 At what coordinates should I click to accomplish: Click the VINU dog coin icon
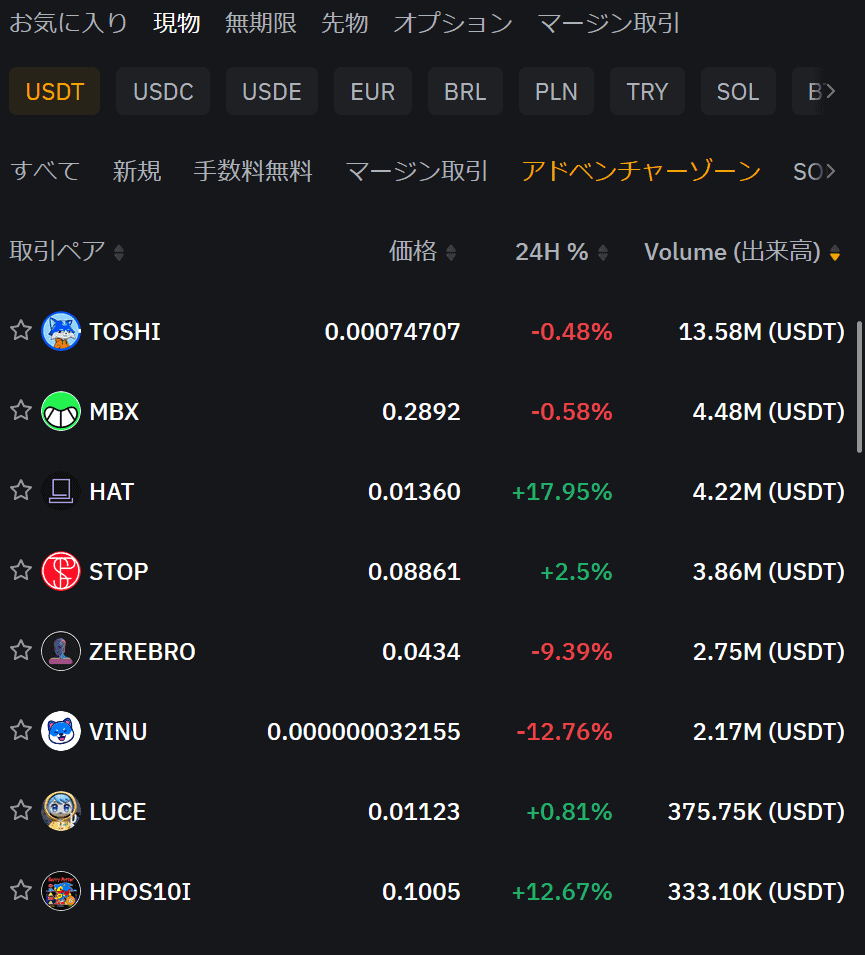click(x=61, y=731)
